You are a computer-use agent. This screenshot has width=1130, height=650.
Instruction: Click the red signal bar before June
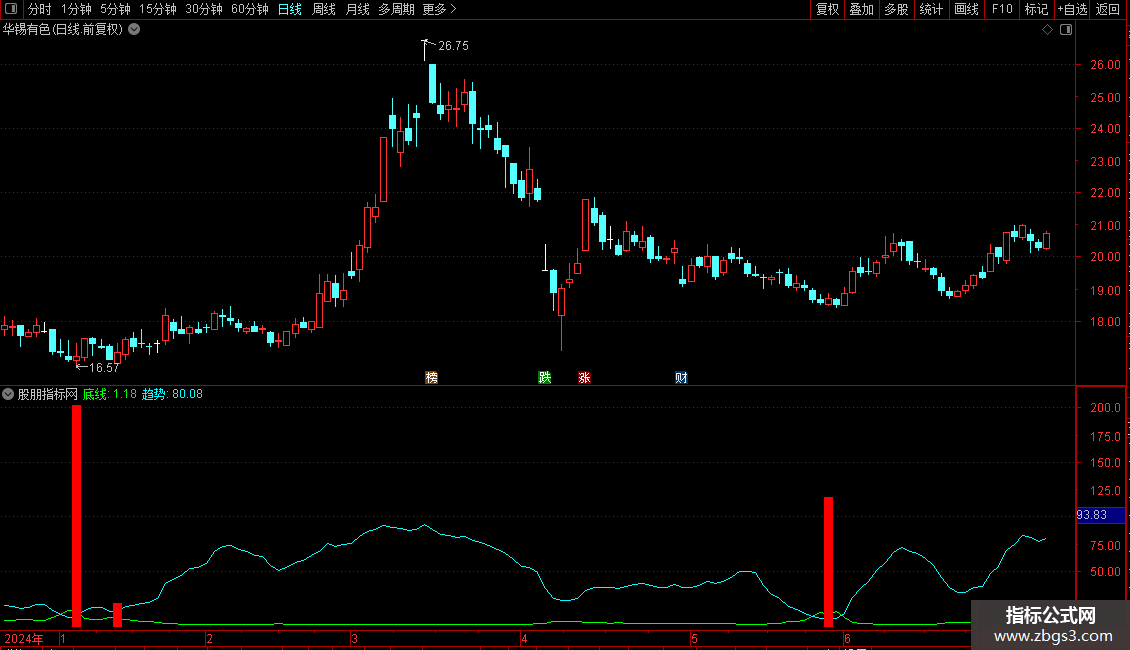[829, 561]
